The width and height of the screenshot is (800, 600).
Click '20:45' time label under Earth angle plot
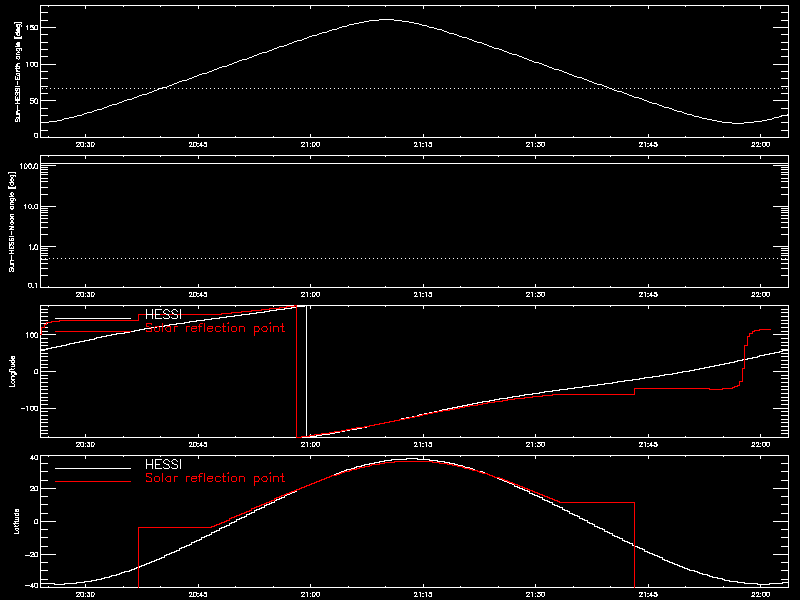coord(198,145)
